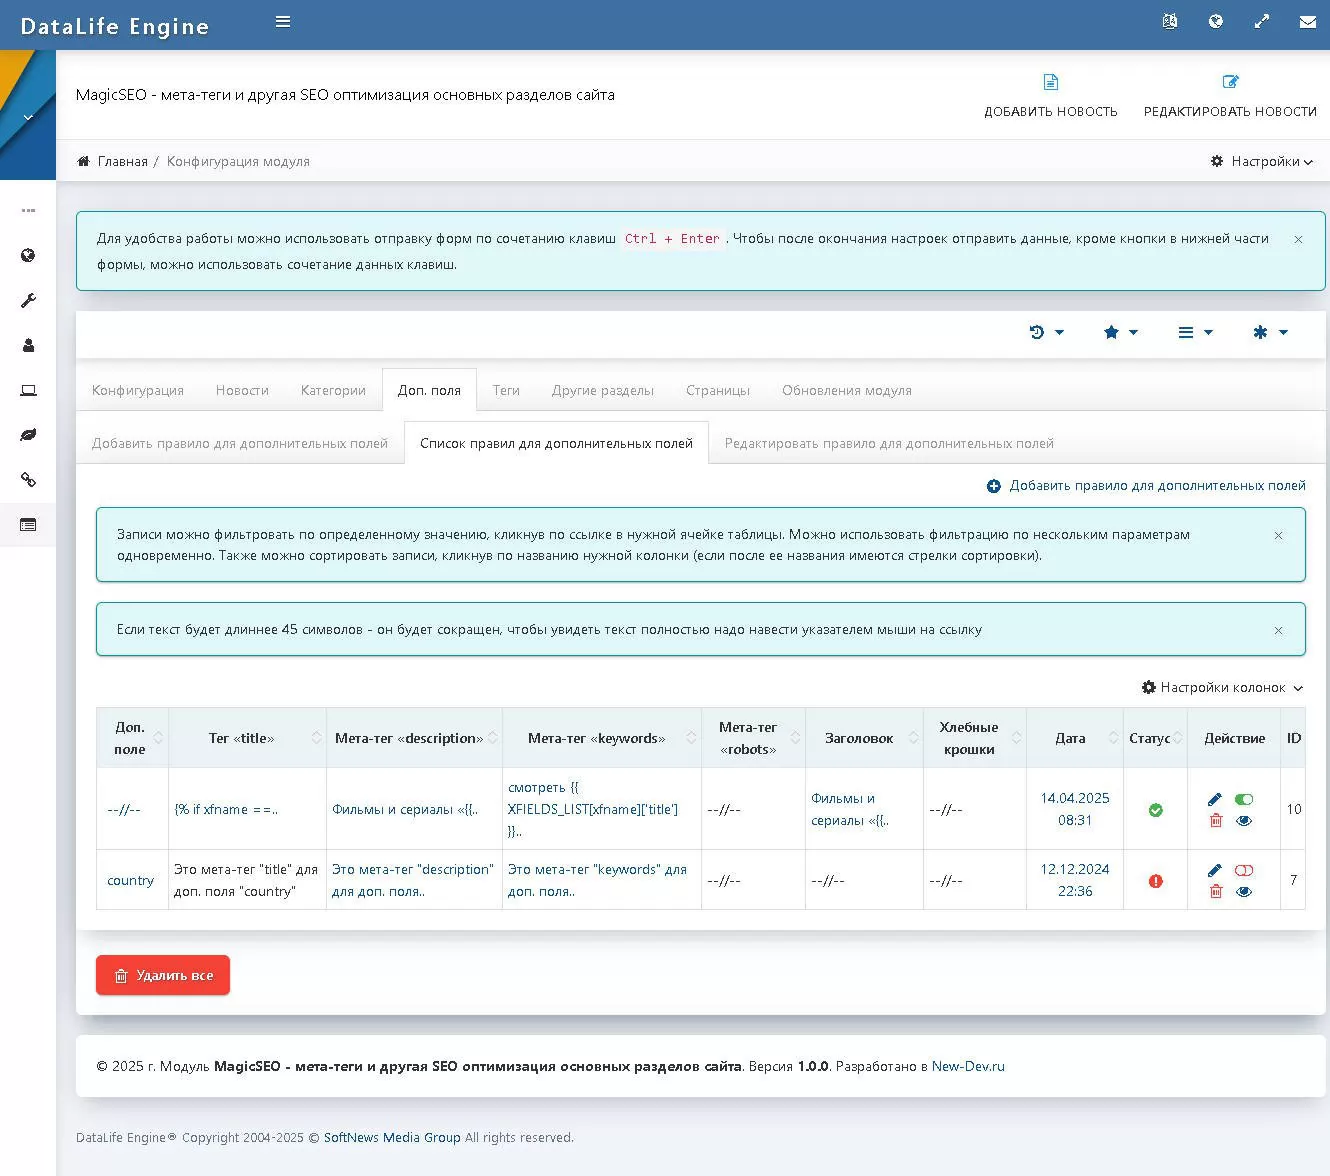The image size is (1330, 1176).
Task: Sort table by Дата column
Action: (x=1075, y=738)
